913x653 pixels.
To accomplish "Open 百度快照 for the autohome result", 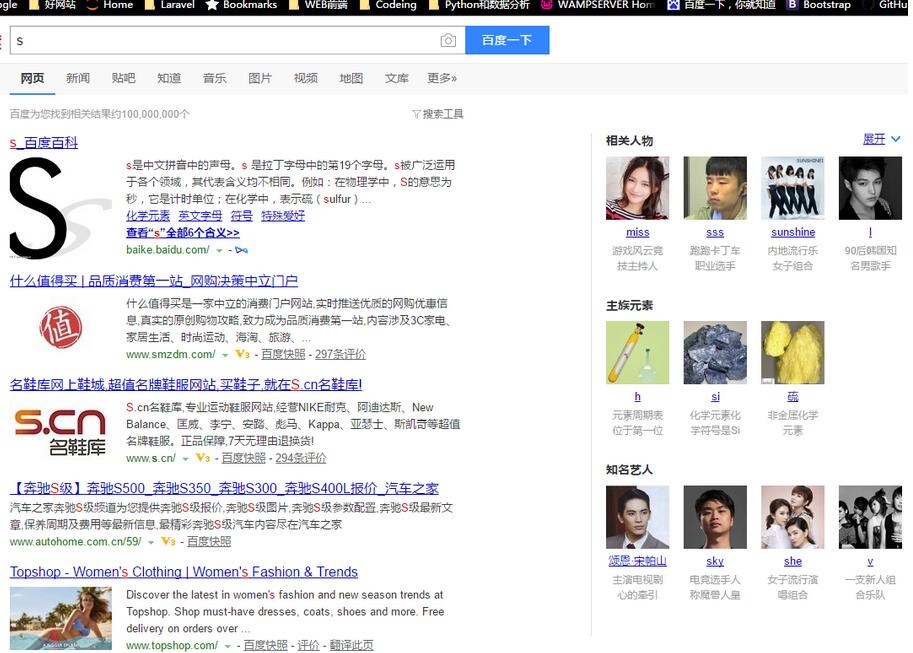I will [209, 541].
